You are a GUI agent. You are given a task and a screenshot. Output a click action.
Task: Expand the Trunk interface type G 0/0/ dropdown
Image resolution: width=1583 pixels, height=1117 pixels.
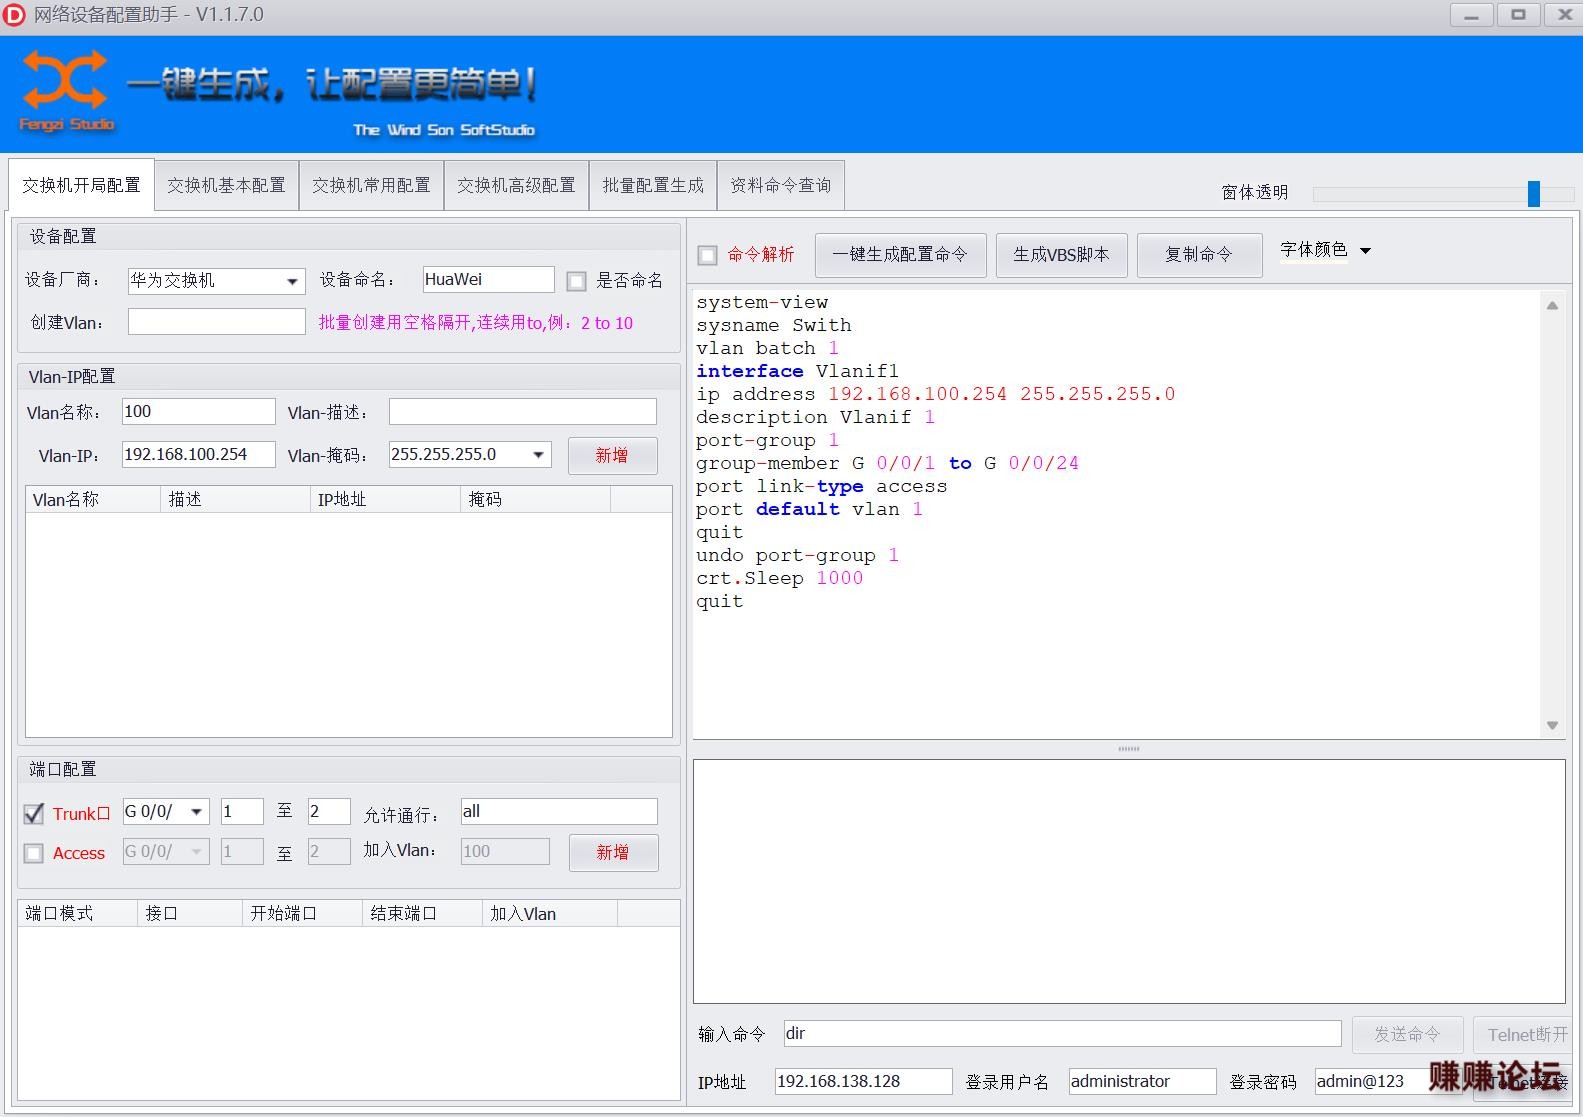(197, 812)
